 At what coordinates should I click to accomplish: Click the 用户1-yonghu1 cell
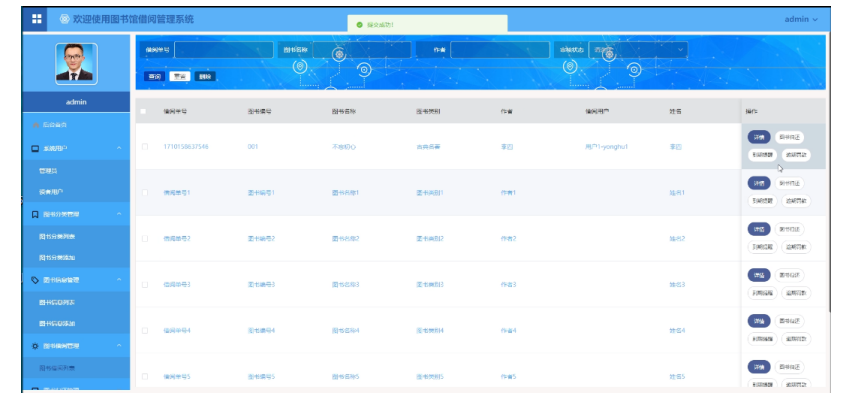coord(606,146)
